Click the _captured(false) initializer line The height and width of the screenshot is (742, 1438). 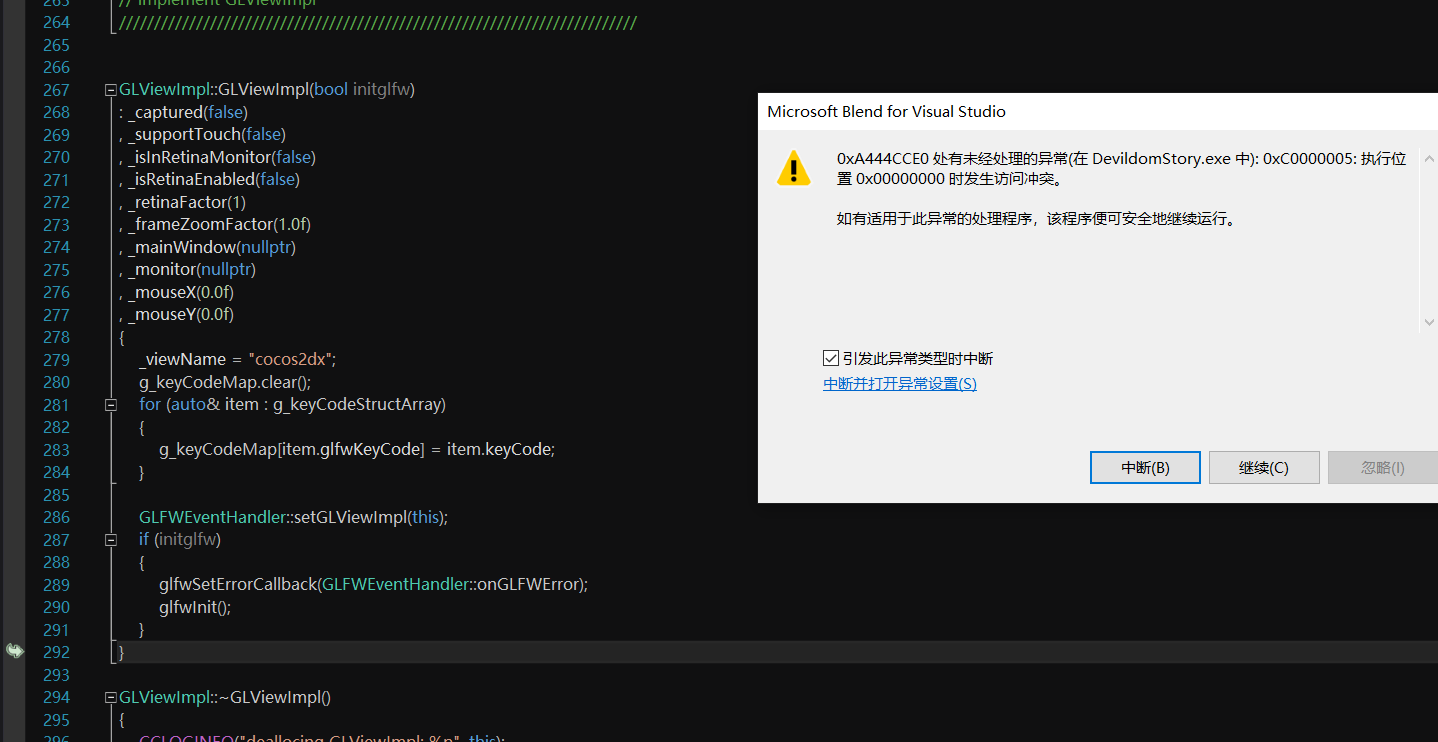pyautogui.click(x=183, y=112)
